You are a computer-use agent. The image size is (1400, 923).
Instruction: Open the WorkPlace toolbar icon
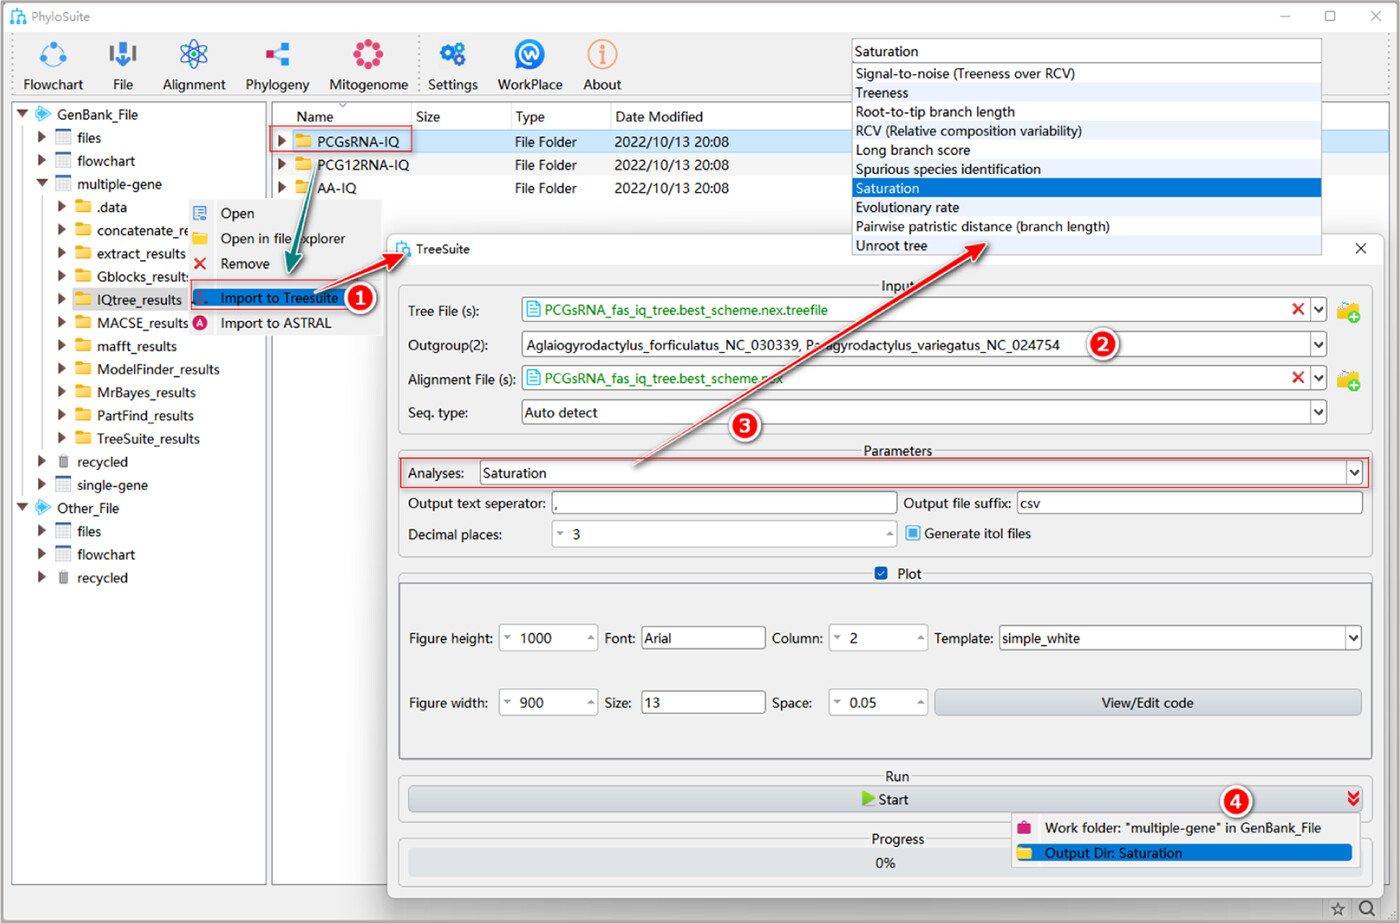tap(529, 56)
